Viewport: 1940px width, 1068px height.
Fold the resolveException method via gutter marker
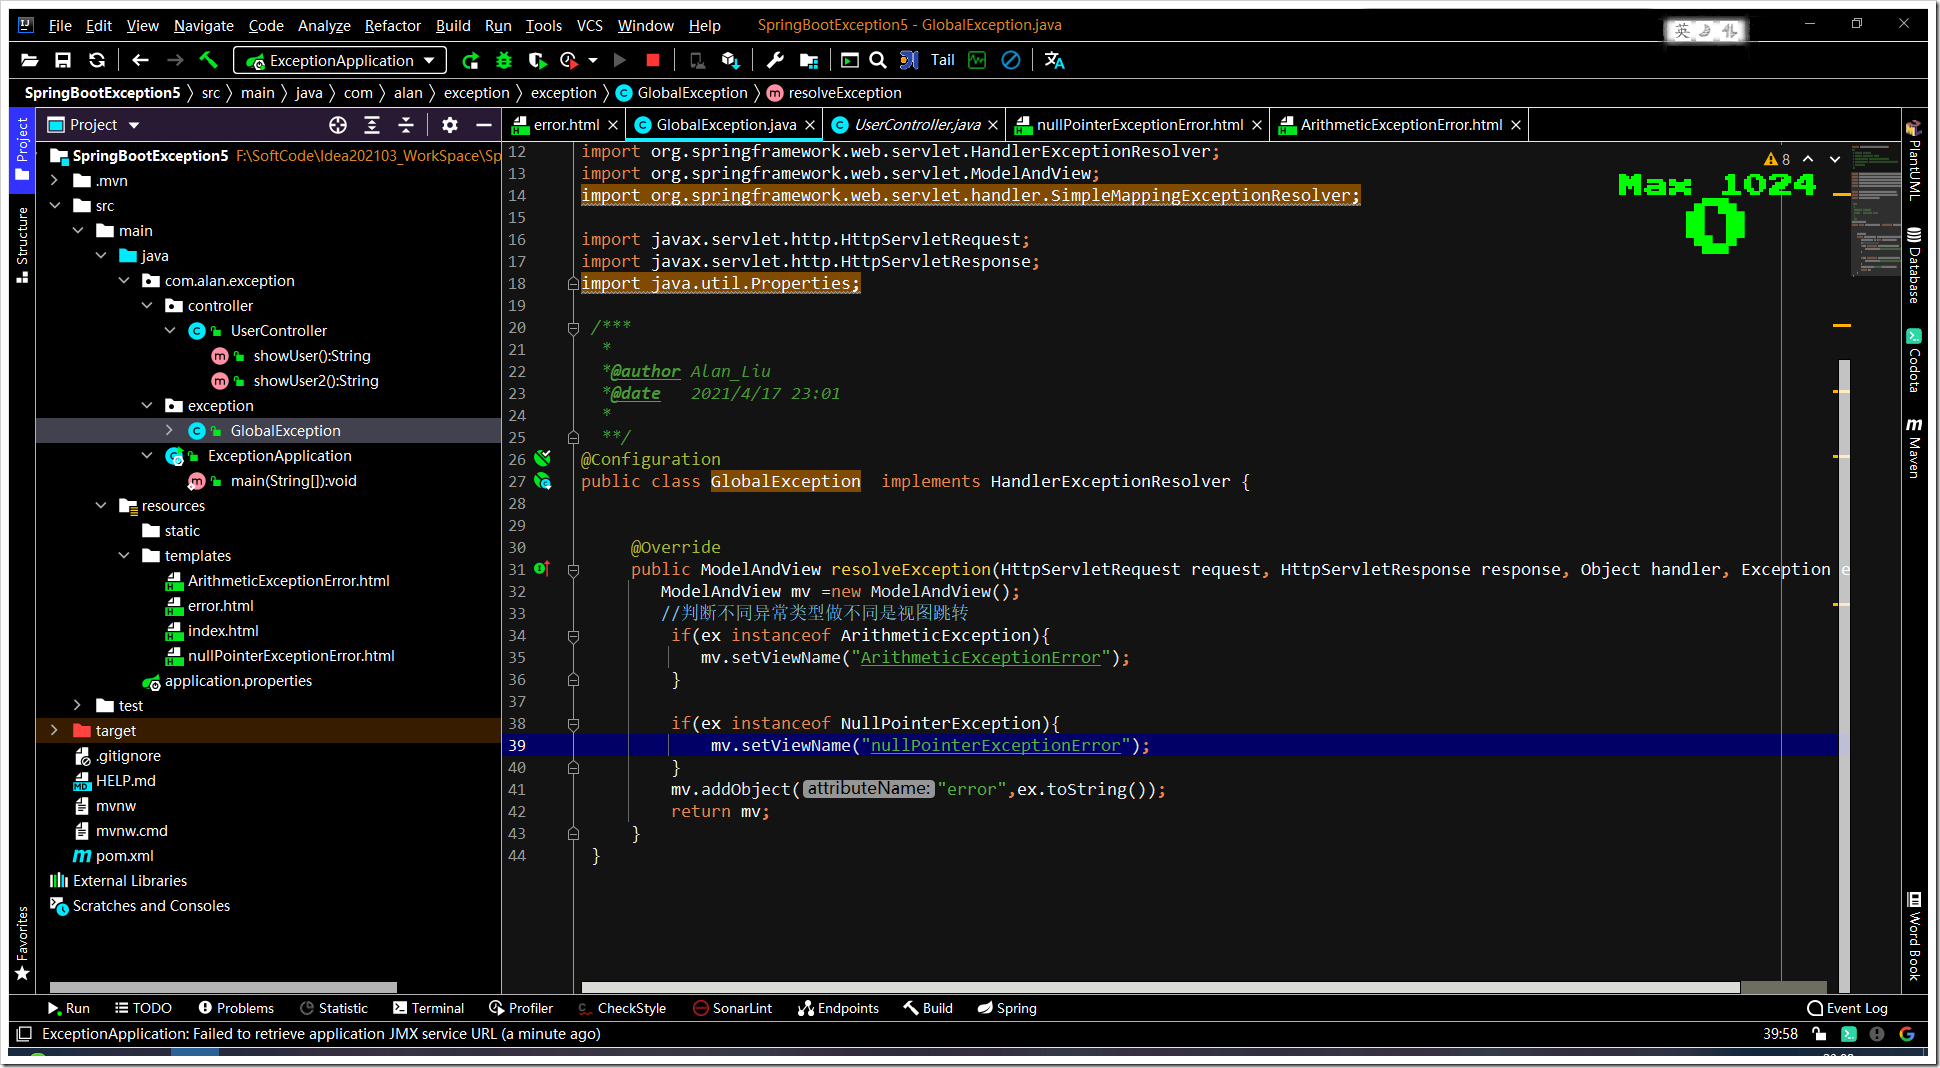[x=573, y=570]
